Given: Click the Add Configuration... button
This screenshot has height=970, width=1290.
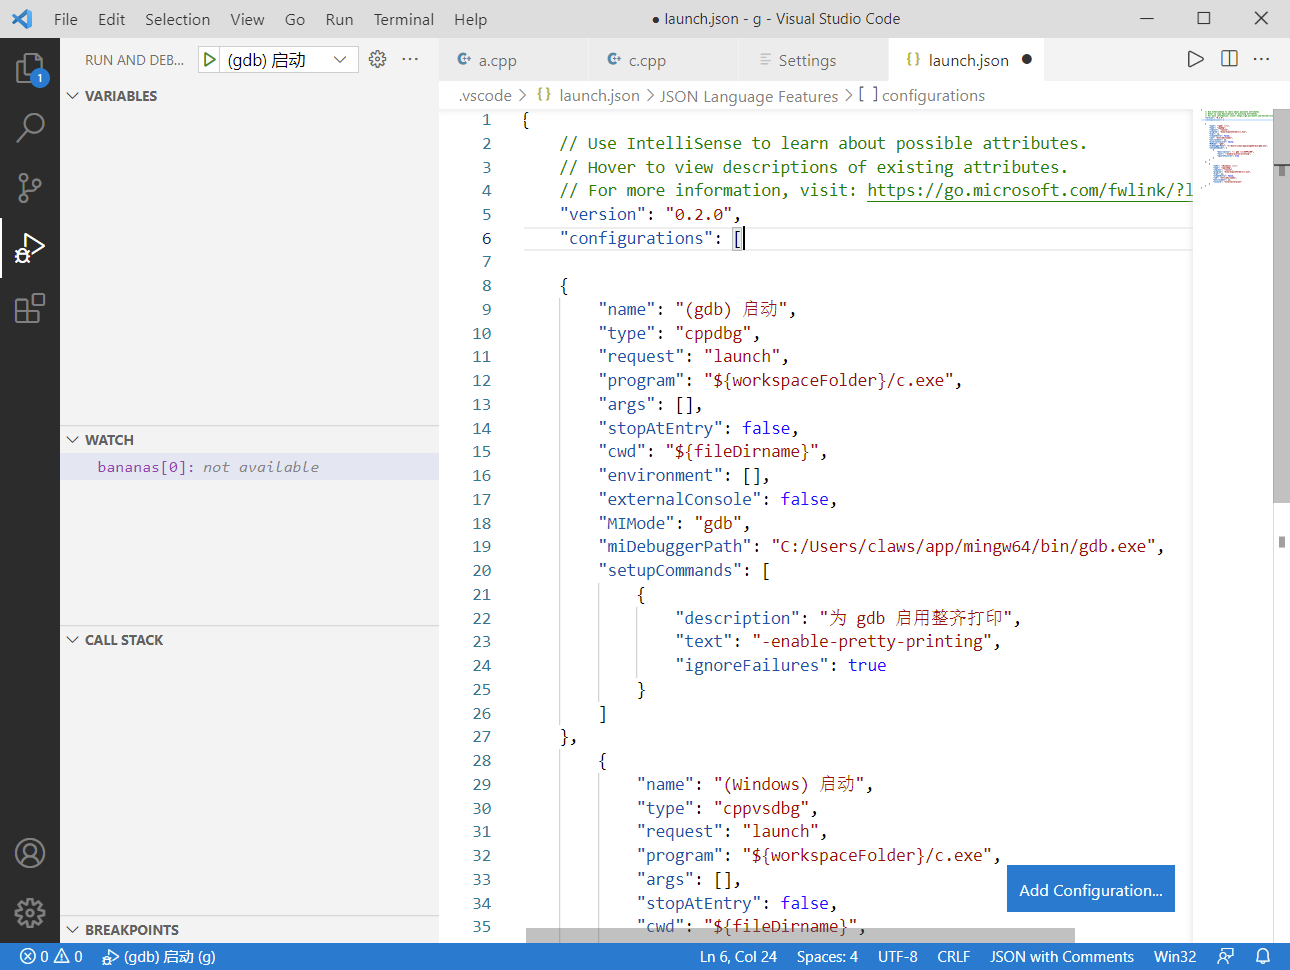Looking at the screenshot, I should click(1091, 889).
